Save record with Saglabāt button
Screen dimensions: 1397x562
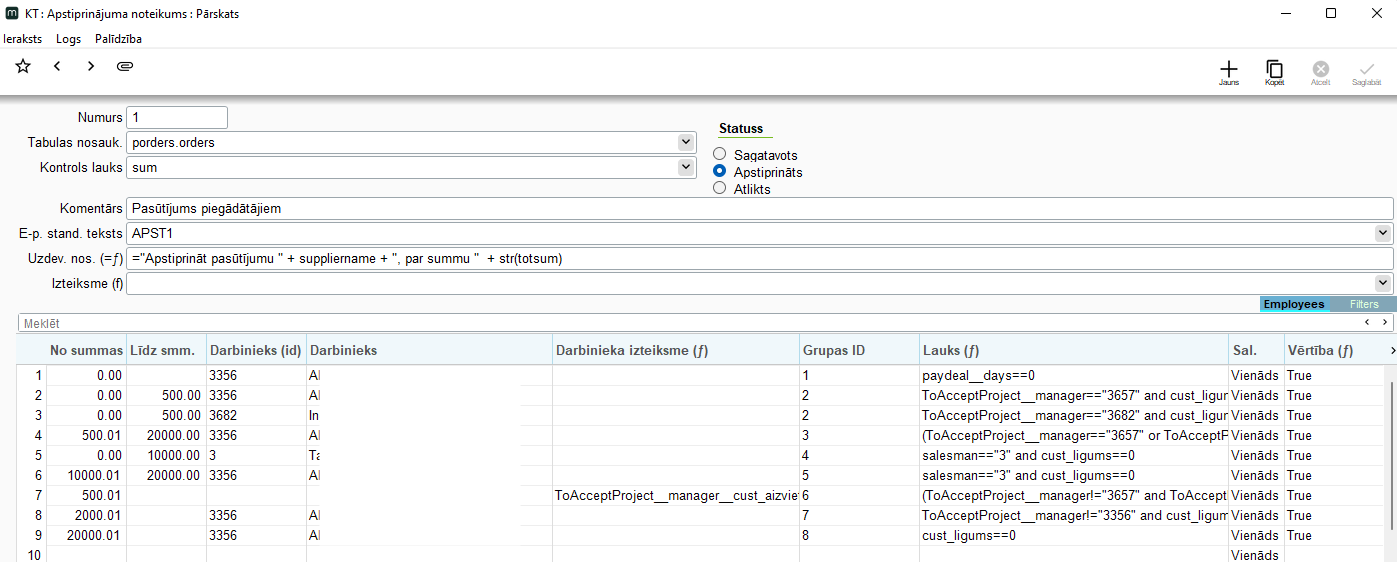click(x=1367, y=72)
